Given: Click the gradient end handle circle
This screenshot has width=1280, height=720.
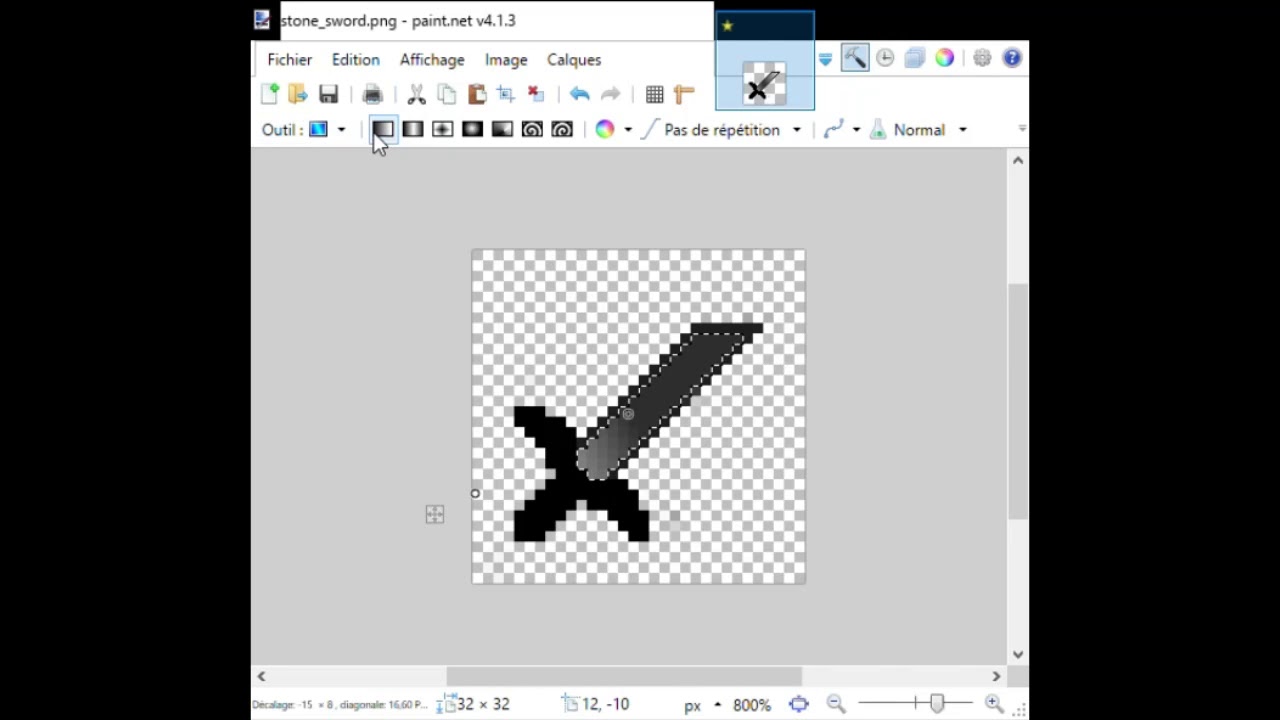Looking at the screenshot, I should point(475,493).
